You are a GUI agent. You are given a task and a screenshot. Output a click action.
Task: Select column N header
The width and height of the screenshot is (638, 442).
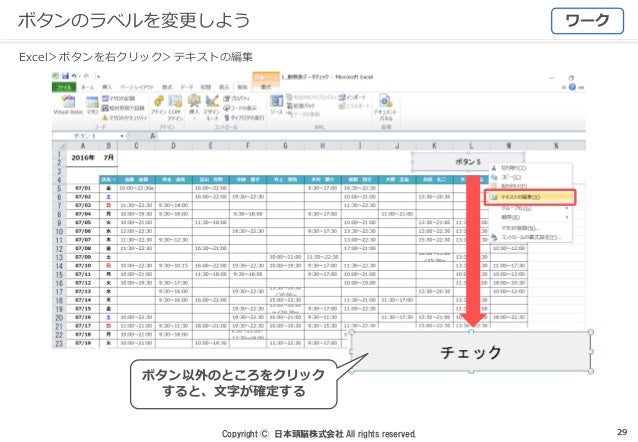pos(556,145)
